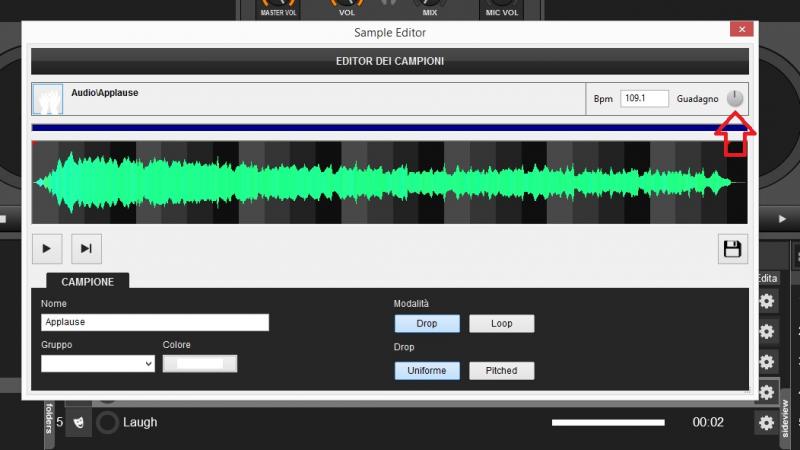Viewport: 800px width, 450px height.
Task: Open the Colore color picker
Action: pyautogui.click(x=200, y=363)
